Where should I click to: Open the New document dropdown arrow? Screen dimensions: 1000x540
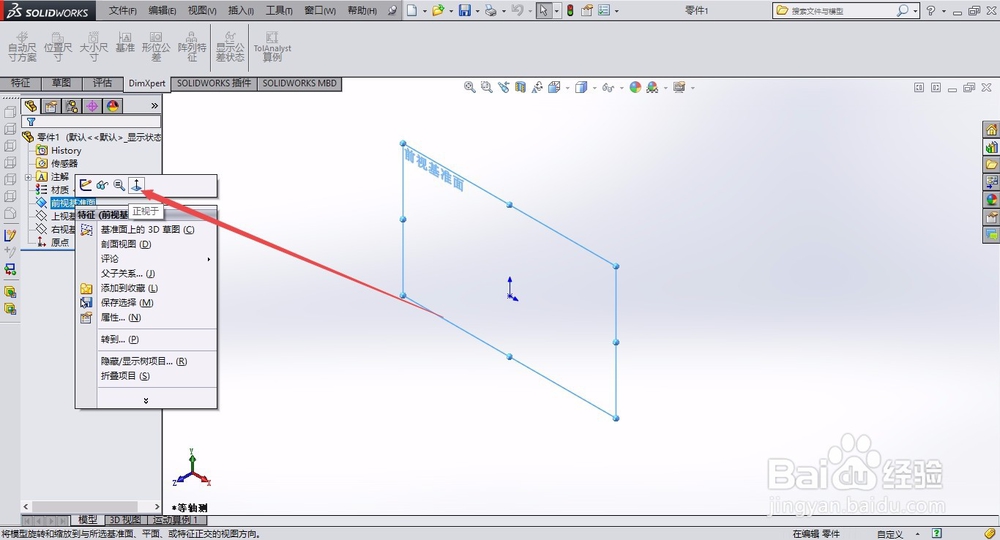(424, 11)
